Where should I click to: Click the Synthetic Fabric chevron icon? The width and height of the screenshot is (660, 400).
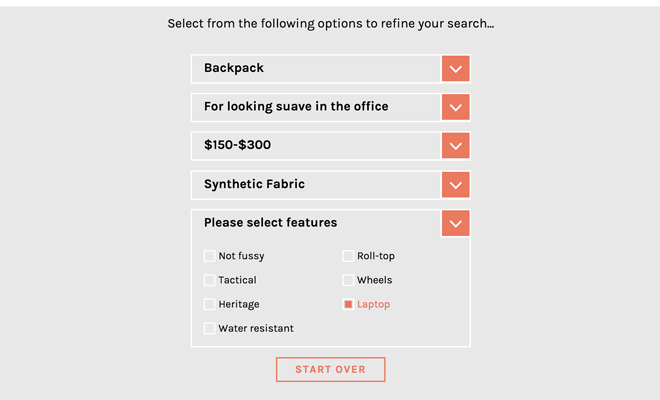pos(455,185)
